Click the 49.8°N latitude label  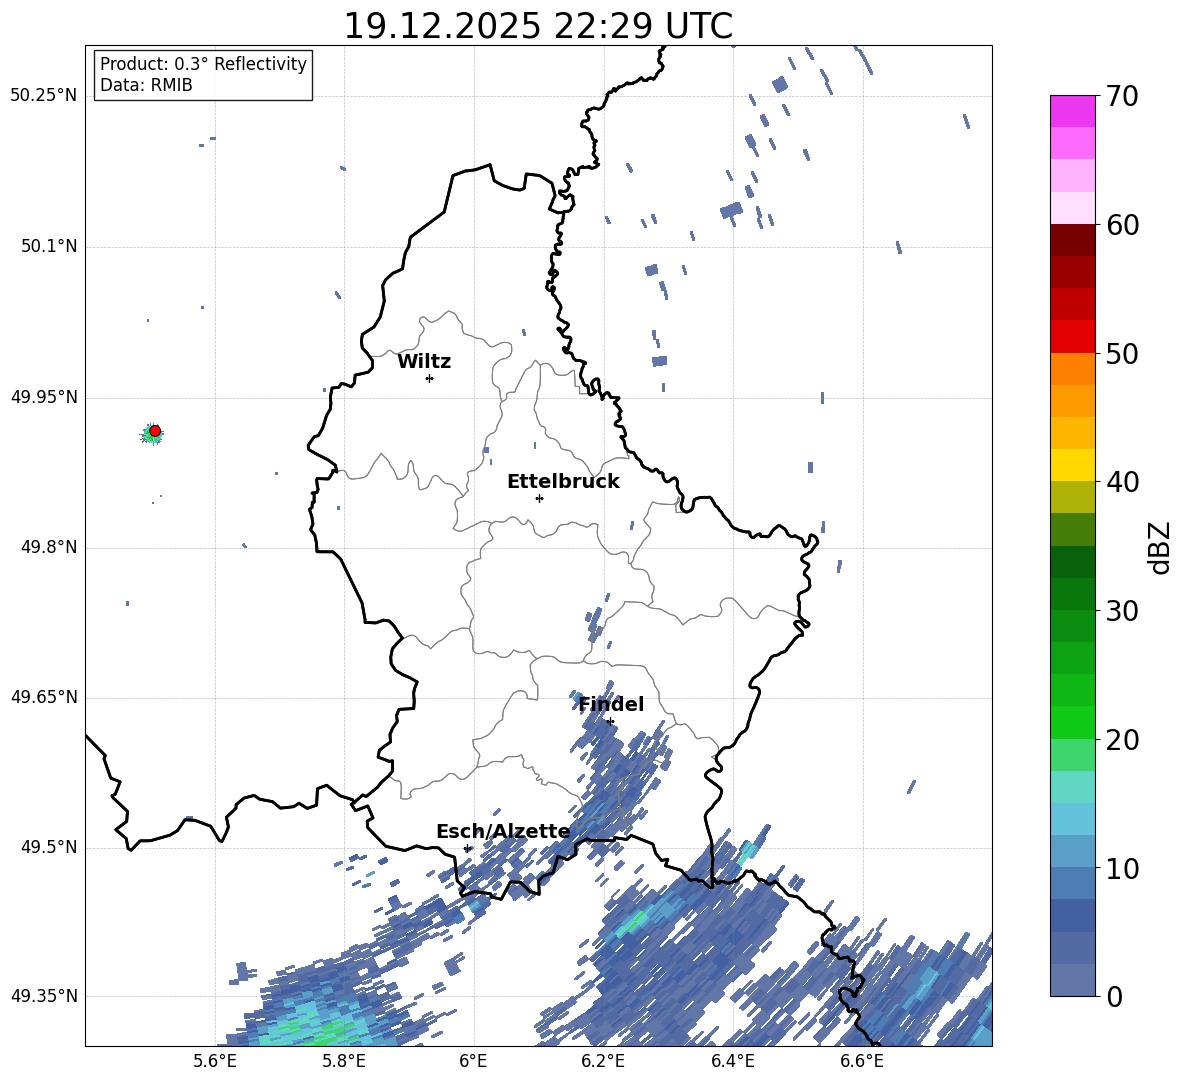(48, 547)
